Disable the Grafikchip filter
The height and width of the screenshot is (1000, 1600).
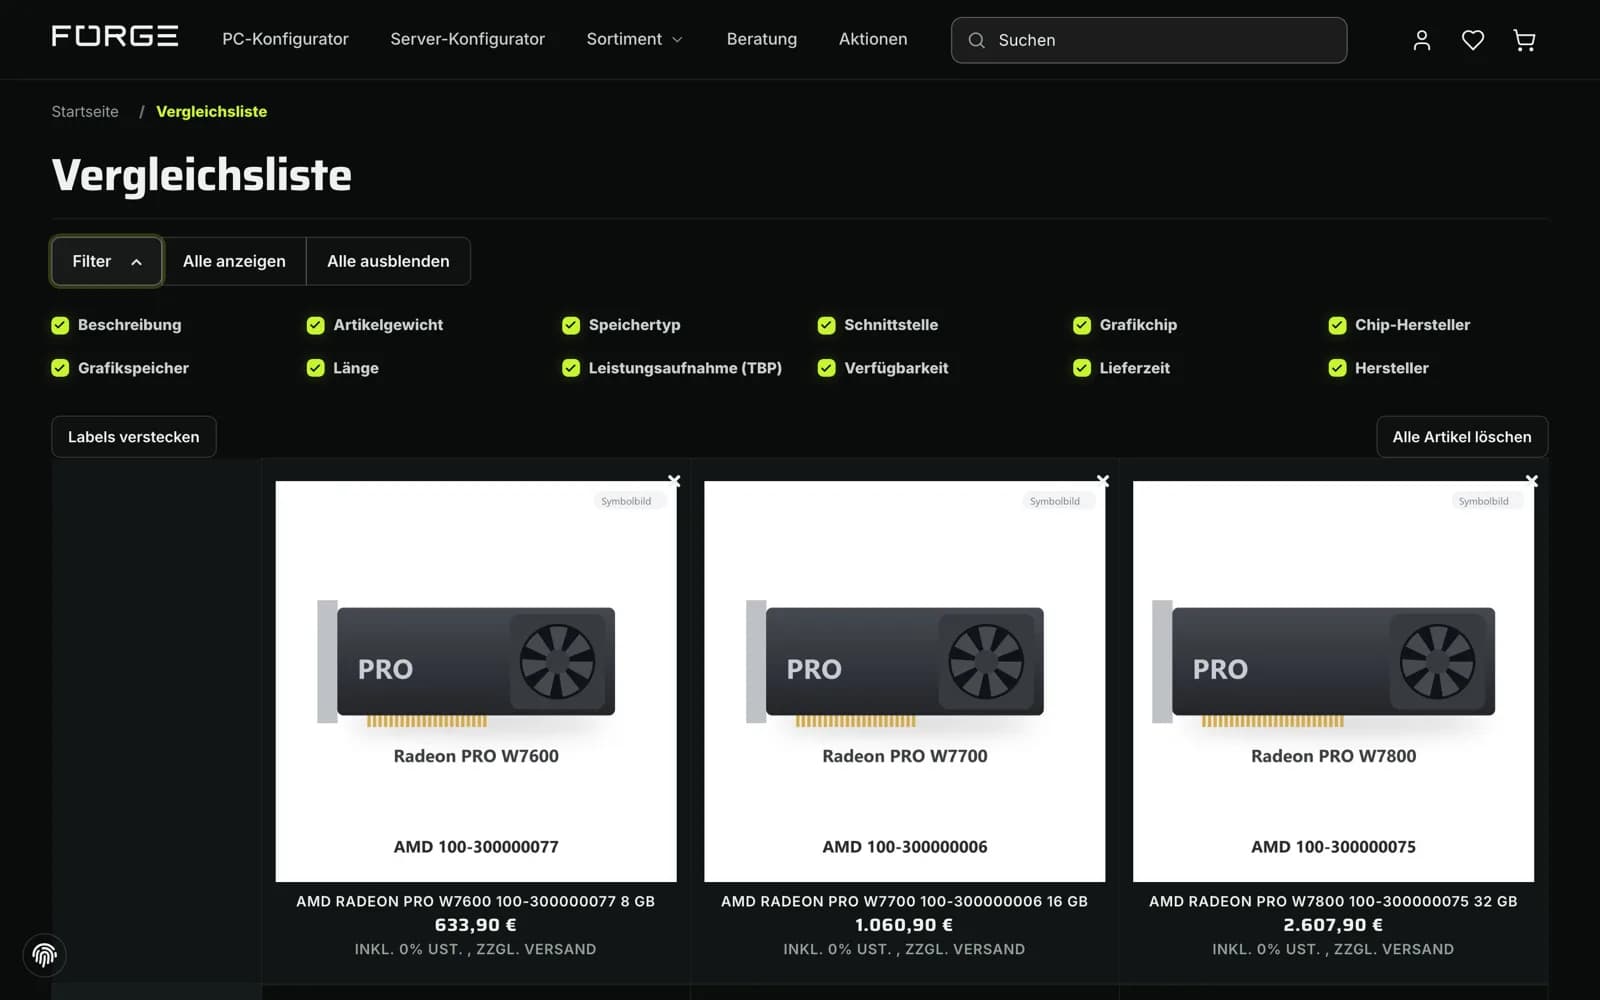(x=1082, y=325)
